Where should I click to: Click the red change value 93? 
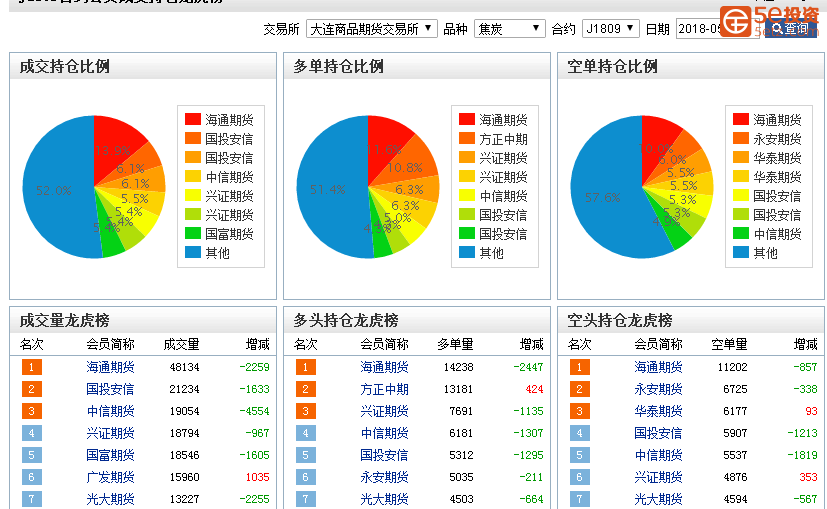tap(812, 411)
